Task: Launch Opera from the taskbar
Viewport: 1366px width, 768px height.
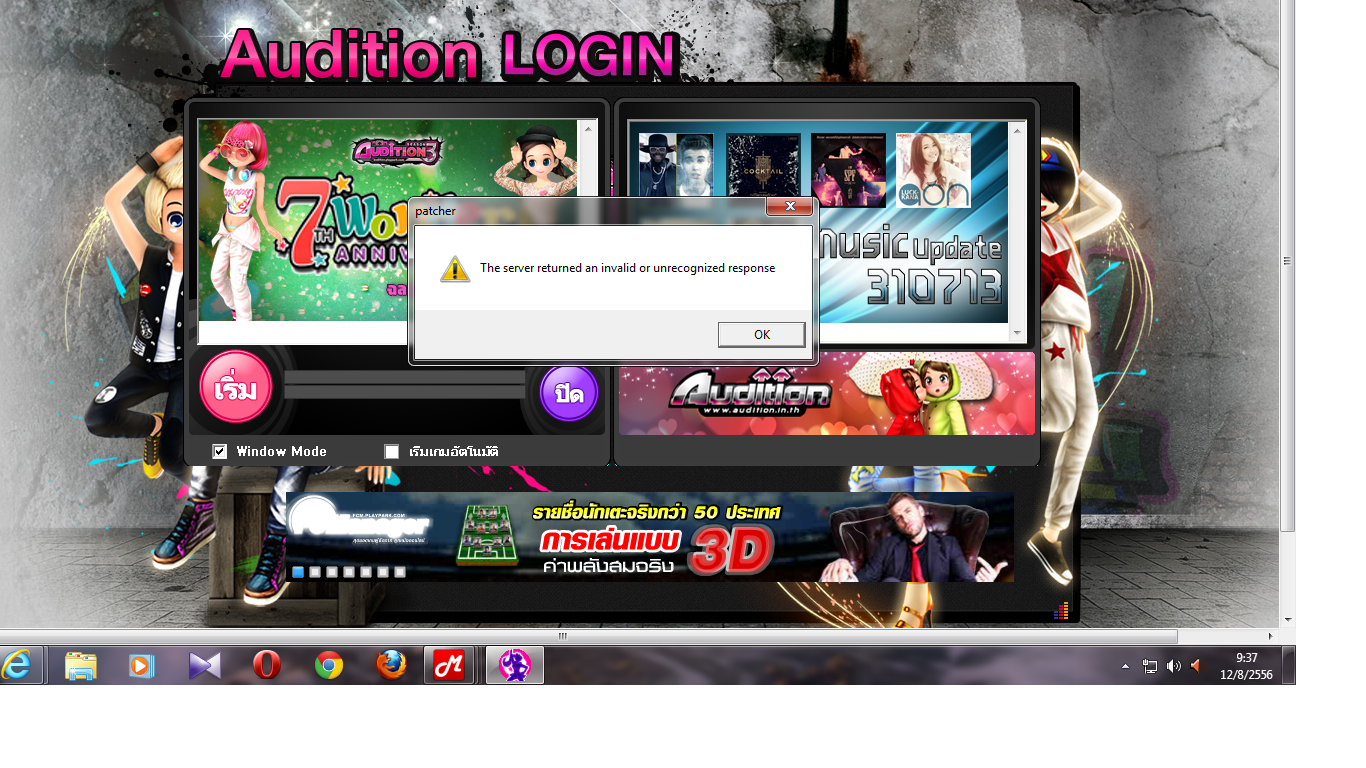Action: tap(266, 665)
